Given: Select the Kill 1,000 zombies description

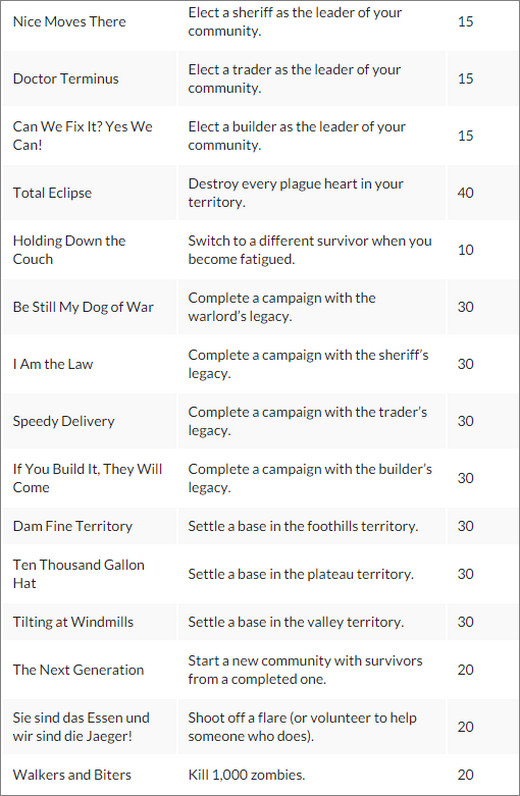Looking at the screenshot, I should point(246,775).
